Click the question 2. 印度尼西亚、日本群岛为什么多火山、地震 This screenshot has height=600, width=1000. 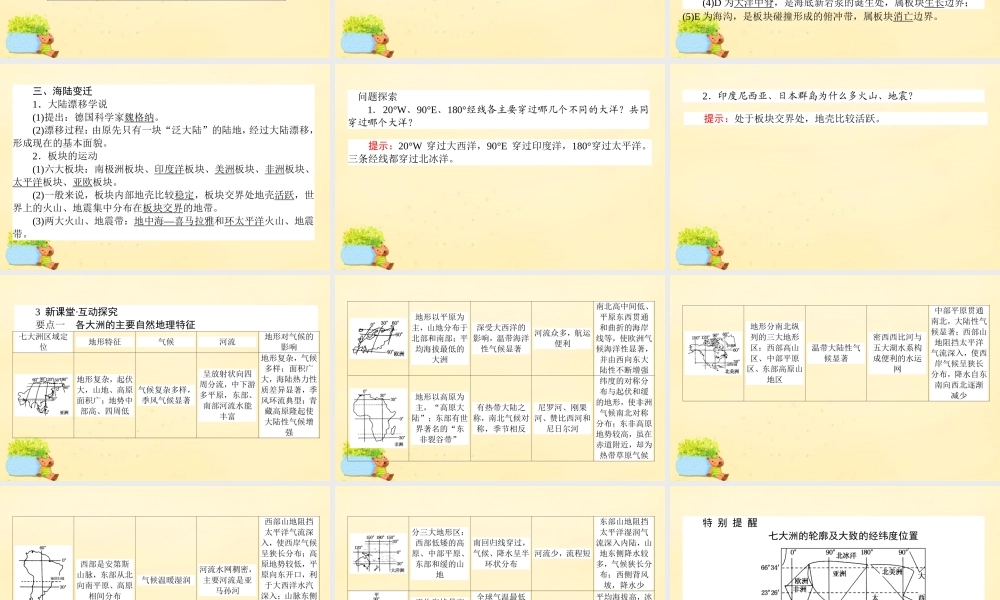(808, 96)
